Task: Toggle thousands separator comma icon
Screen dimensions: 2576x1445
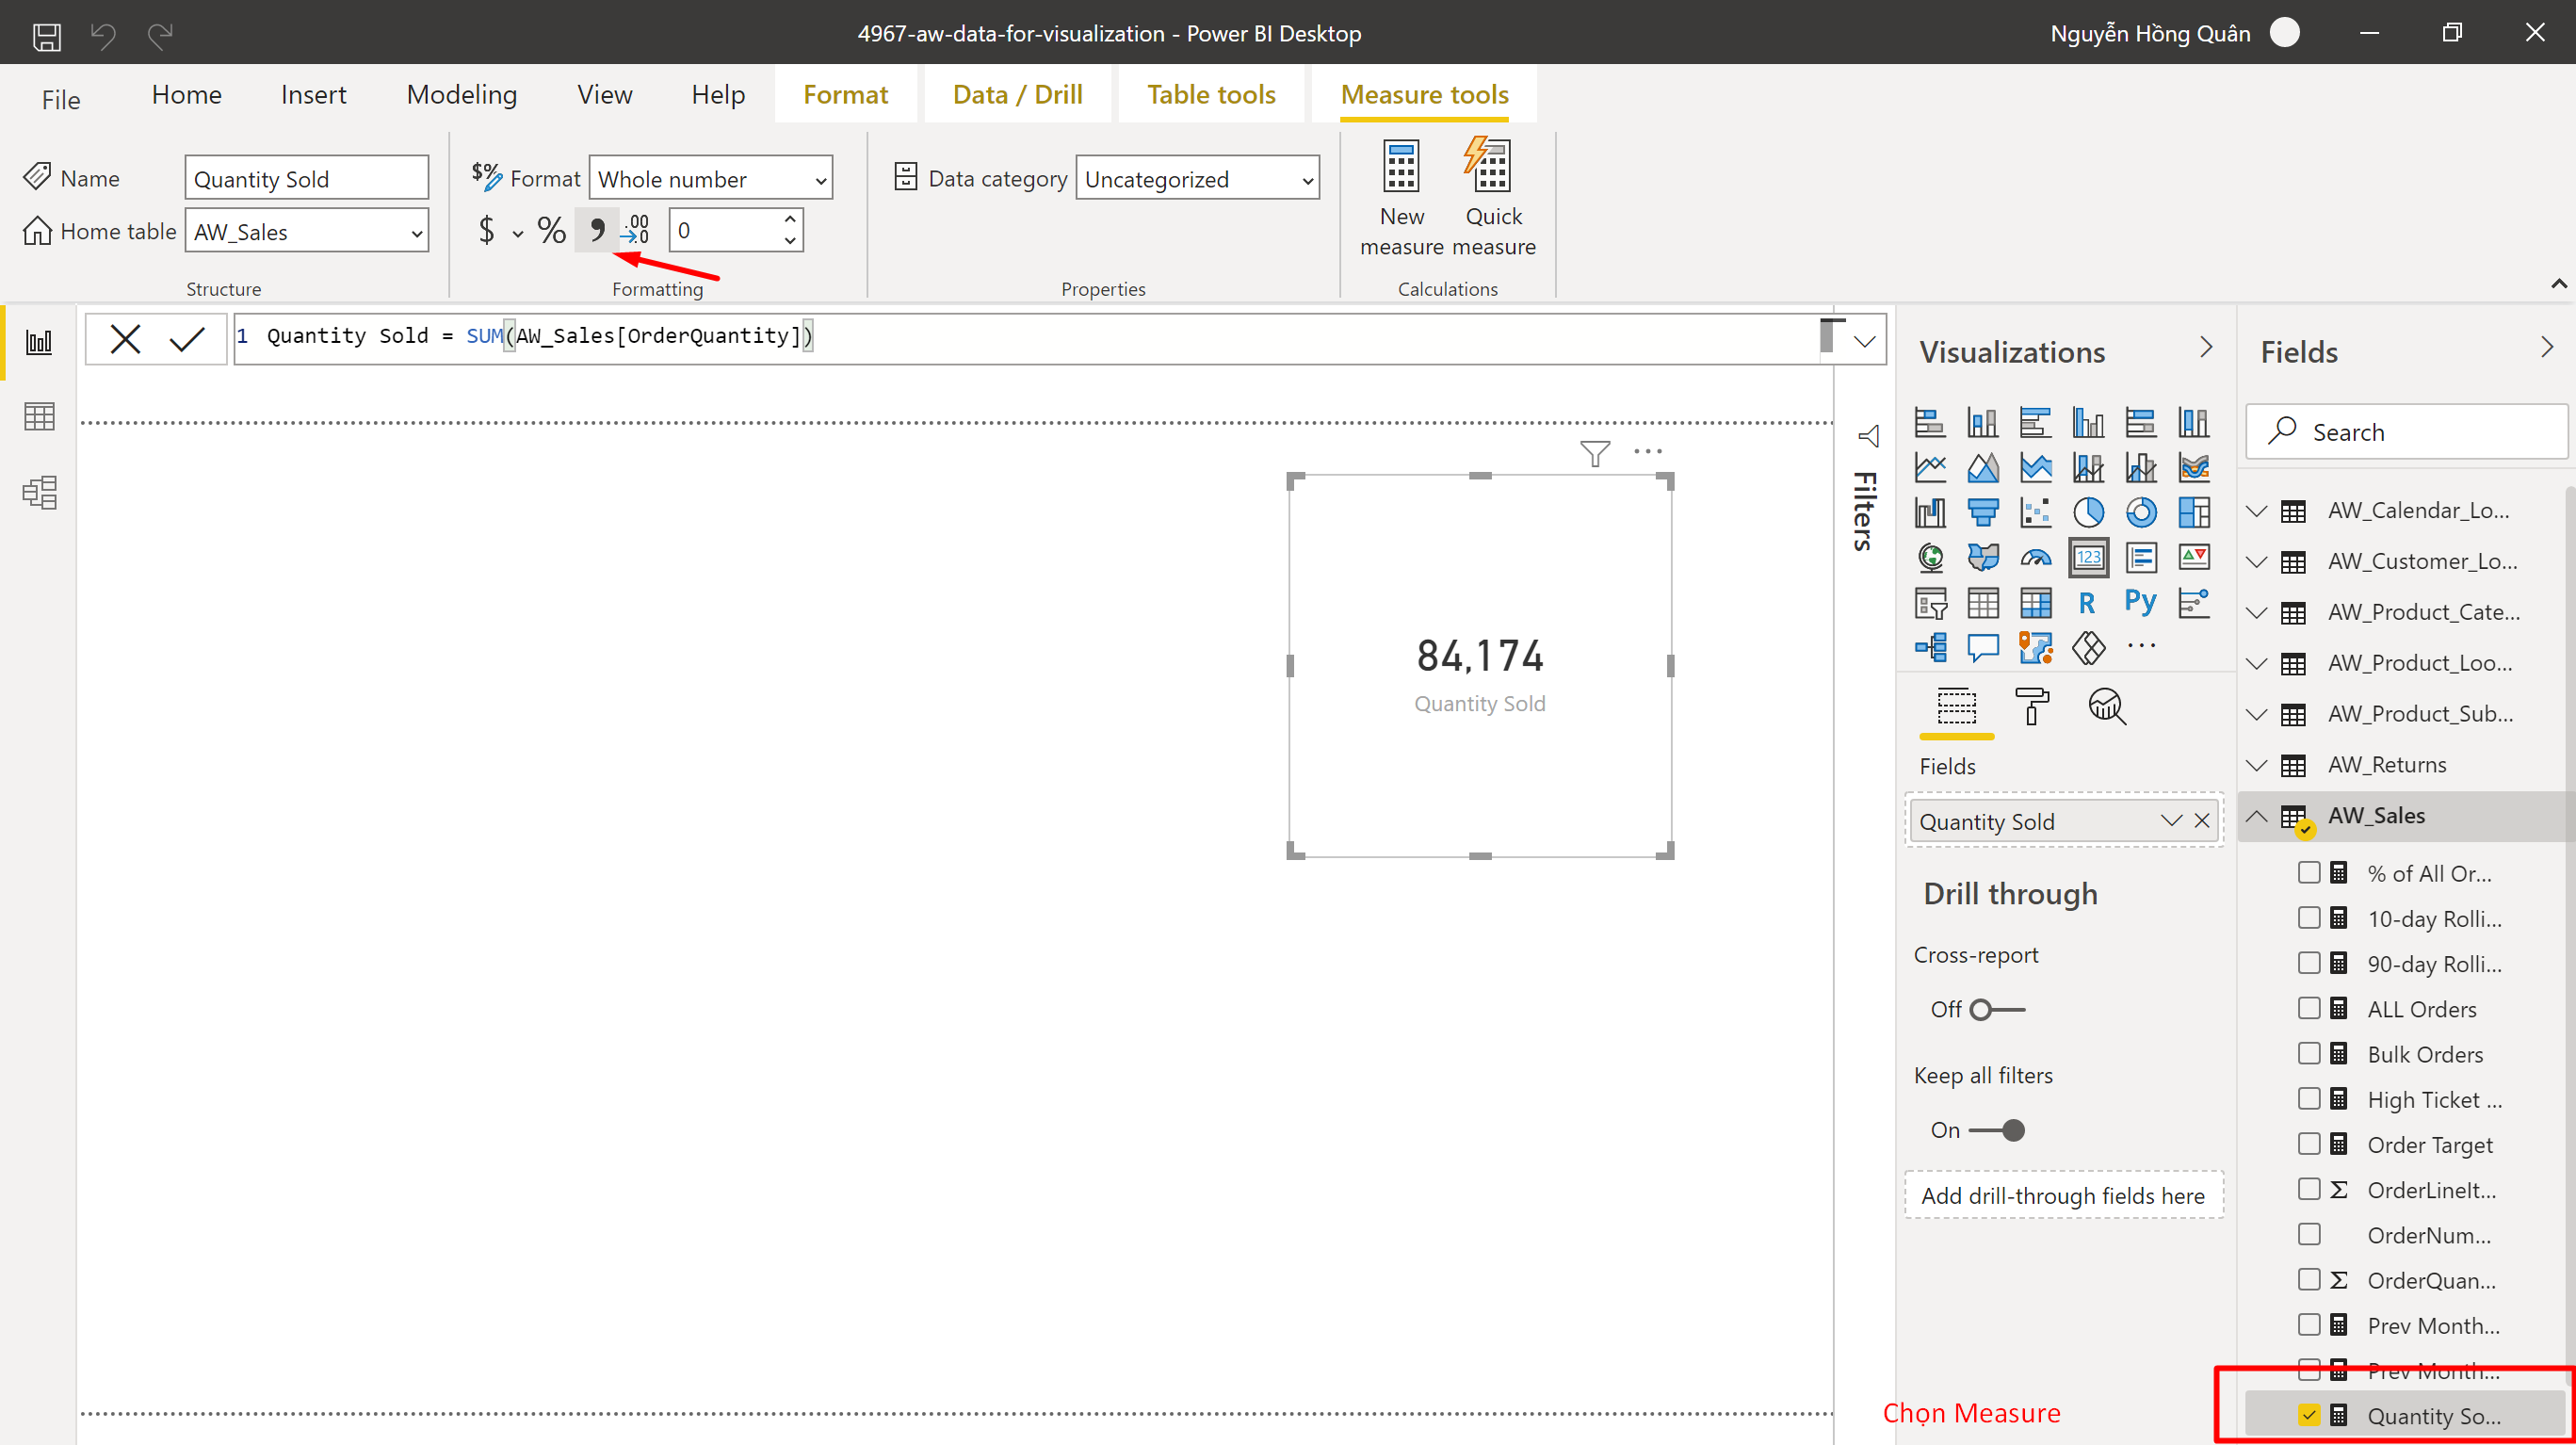Action: click(x=597, y=231)
